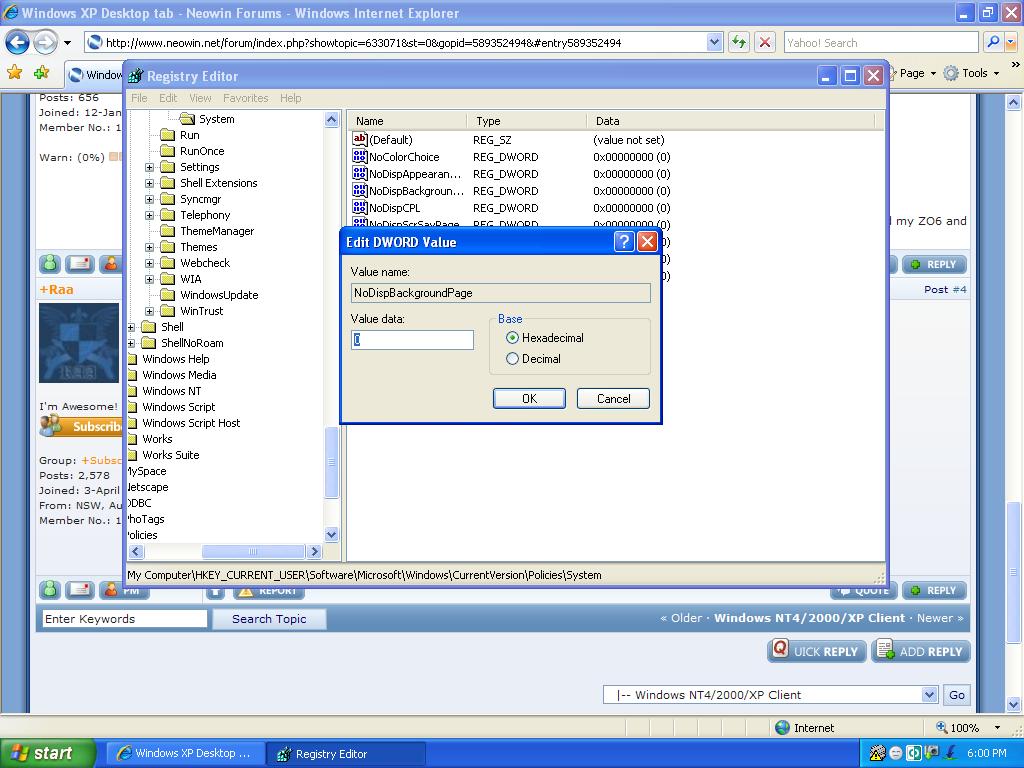Click the tree pane scroll-right arrow
The image size is (1024, 768).
tap(314, 552)
